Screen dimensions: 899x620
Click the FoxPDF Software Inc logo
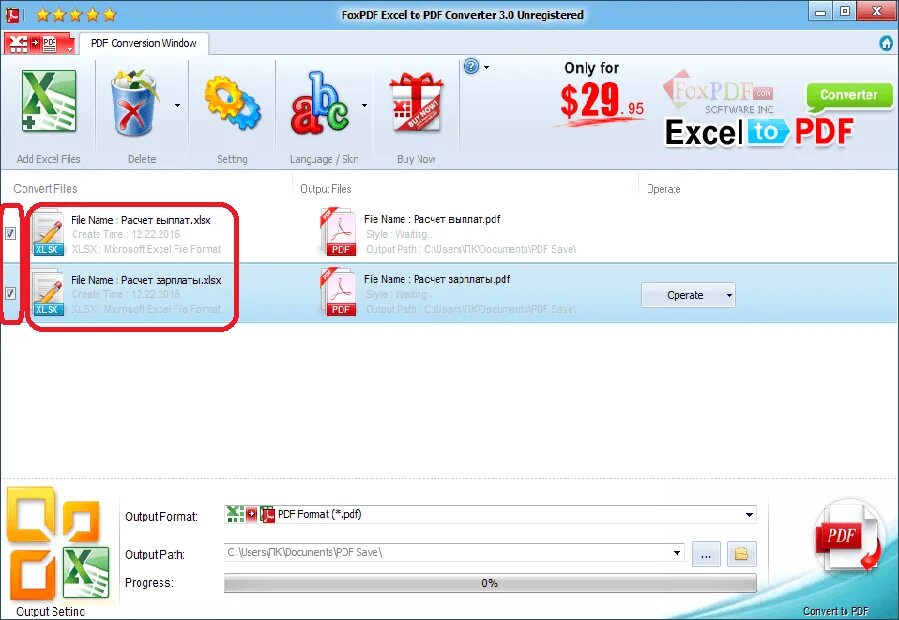[719, 93]
